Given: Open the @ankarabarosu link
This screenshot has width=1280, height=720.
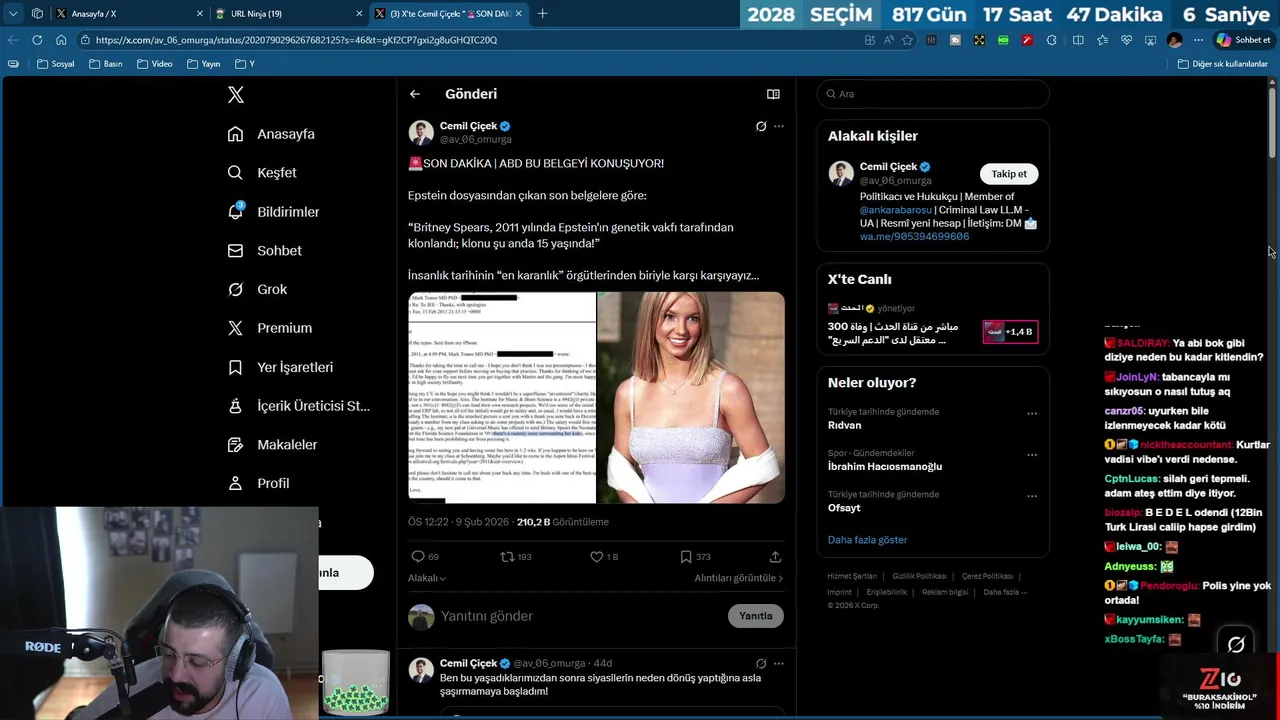Looking at the screenshot, I should coord(896,210).
